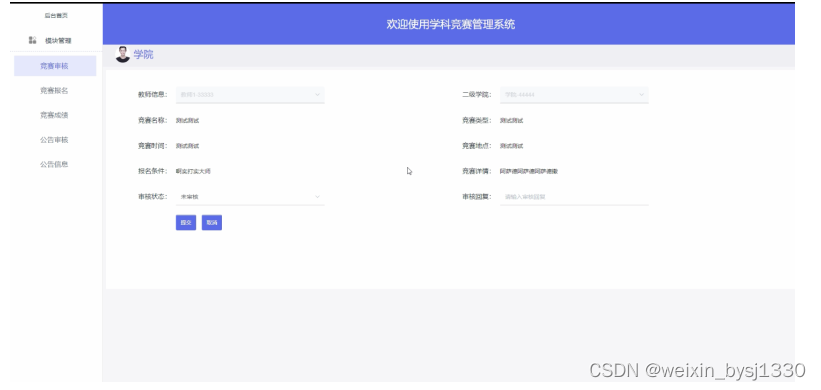Open the 后台首页 menu item
Screen dimensions: 821x390
(56, 16)
